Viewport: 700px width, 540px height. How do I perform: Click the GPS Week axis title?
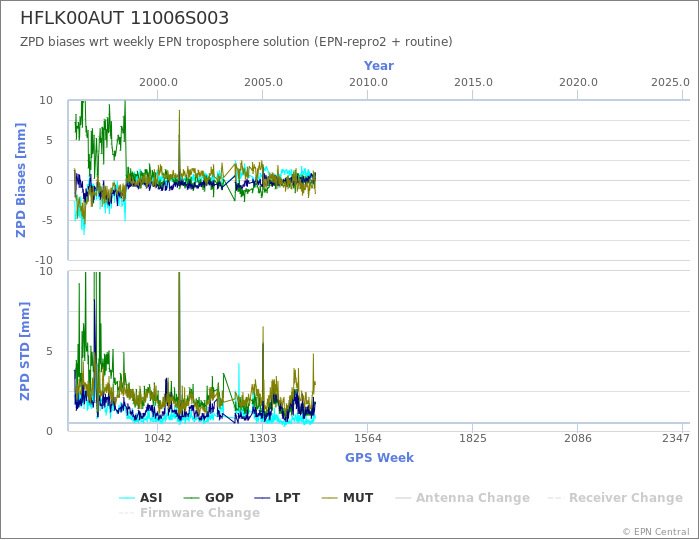coord(379,458)
